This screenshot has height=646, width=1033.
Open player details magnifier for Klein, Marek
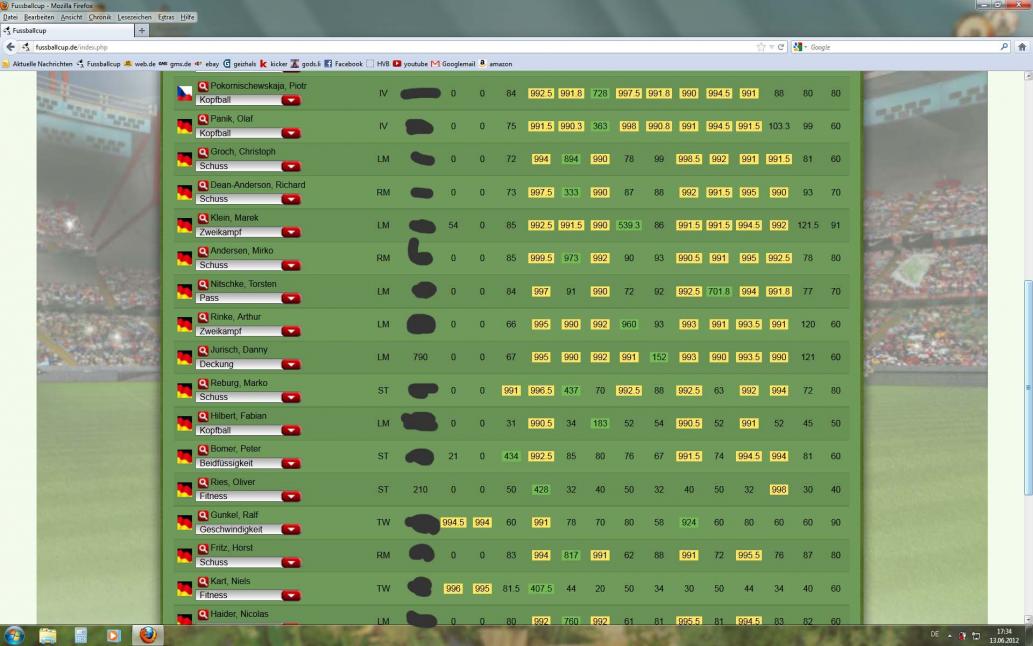coord(203,218)
